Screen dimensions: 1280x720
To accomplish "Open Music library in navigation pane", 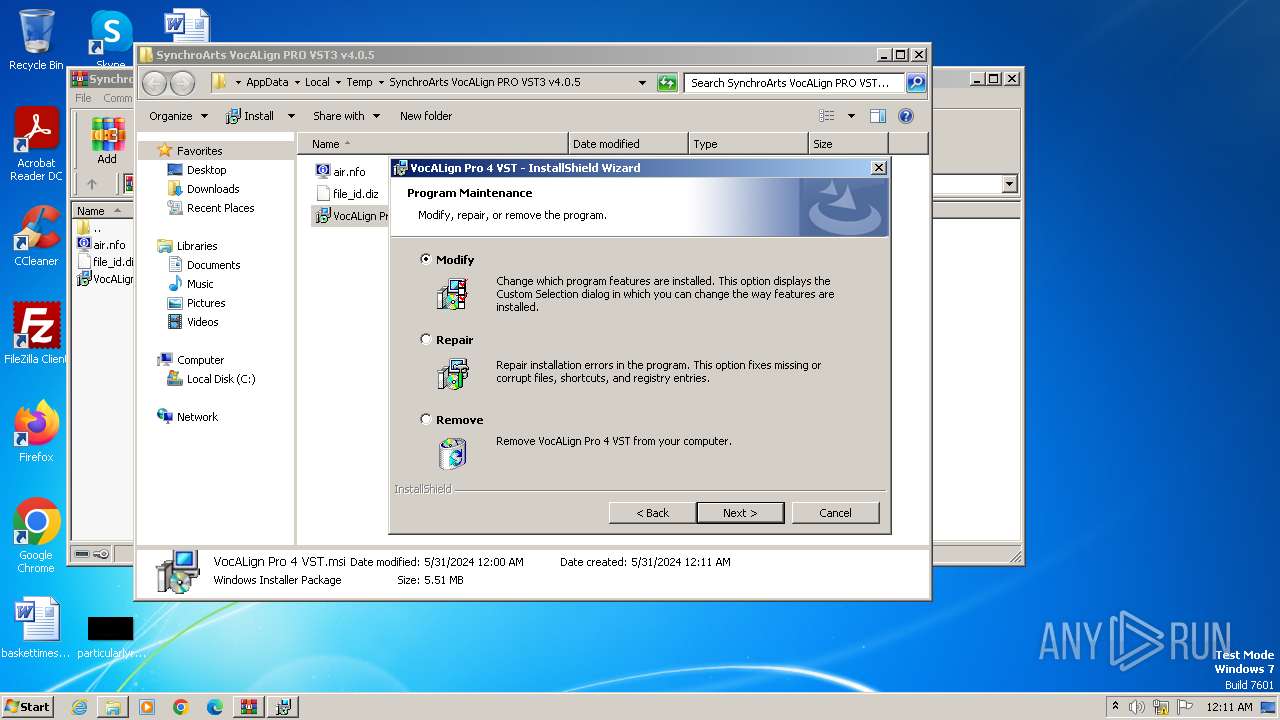I will (200, 284).
